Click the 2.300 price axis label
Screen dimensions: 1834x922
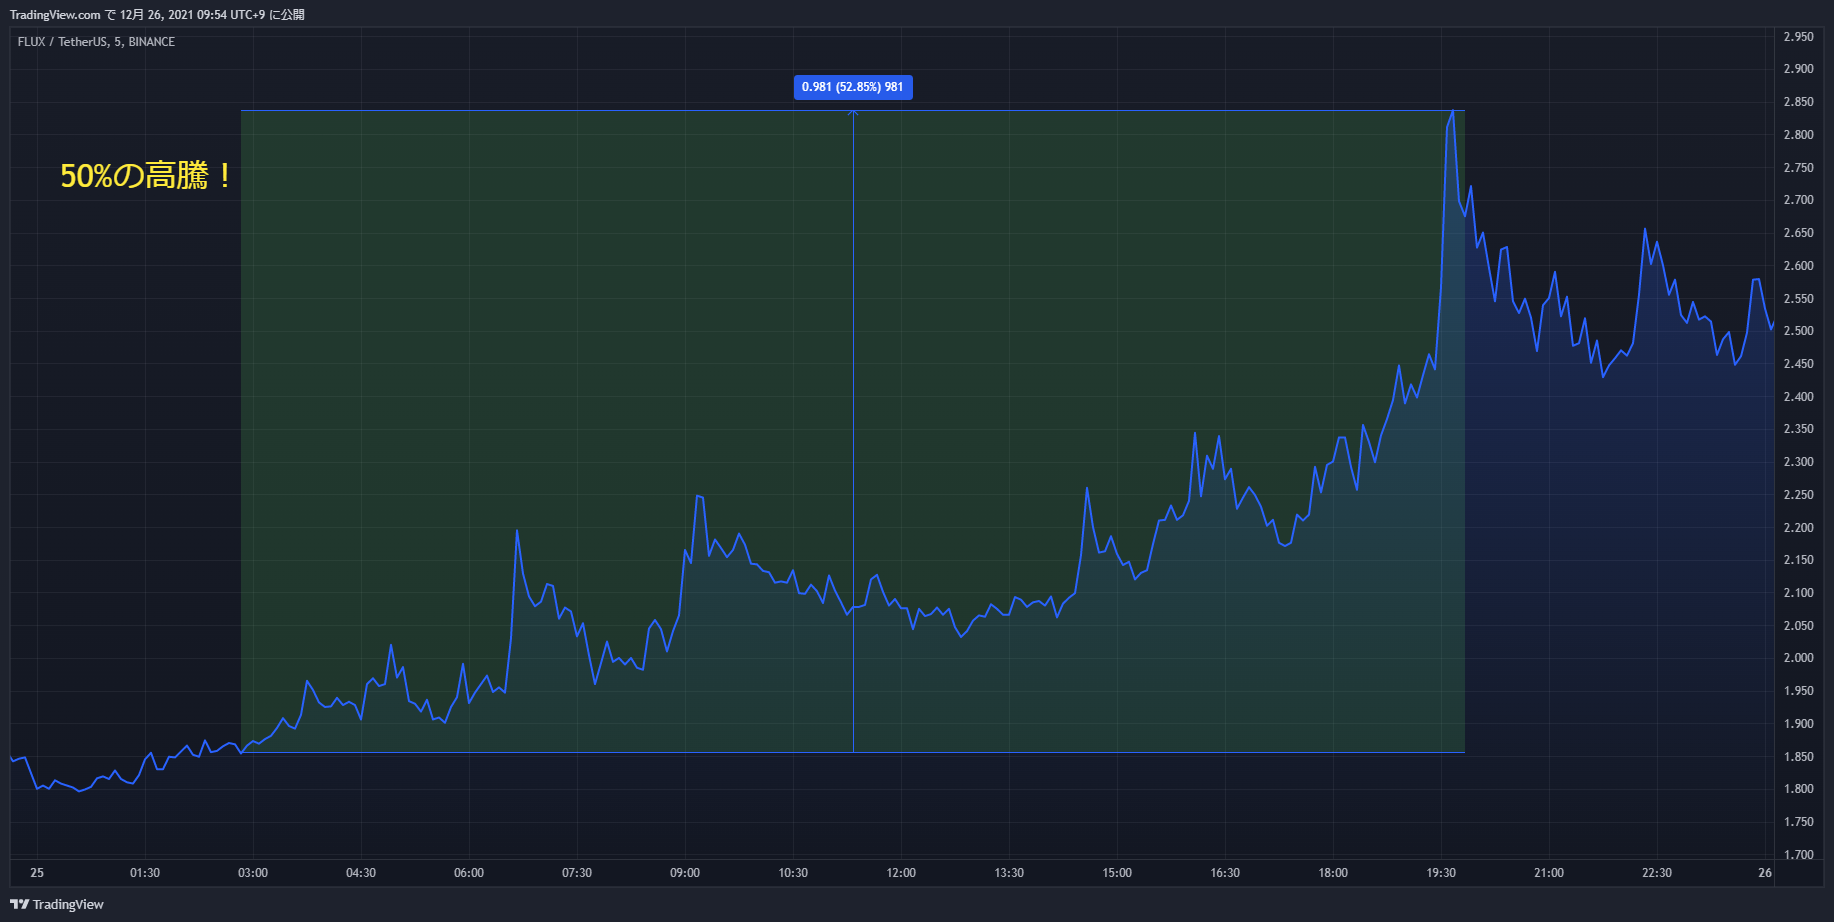[1798, 462]
